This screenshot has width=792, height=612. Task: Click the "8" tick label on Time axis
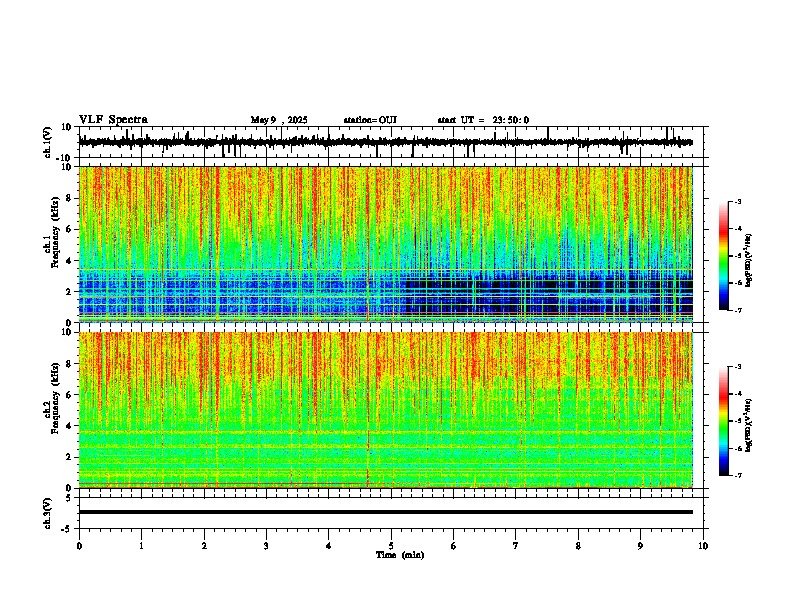tap(578, 546)
